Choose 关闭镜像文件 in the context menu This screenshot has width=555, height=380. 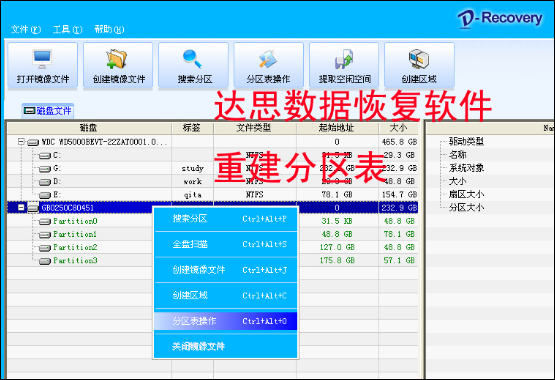[x=226, y=346]
